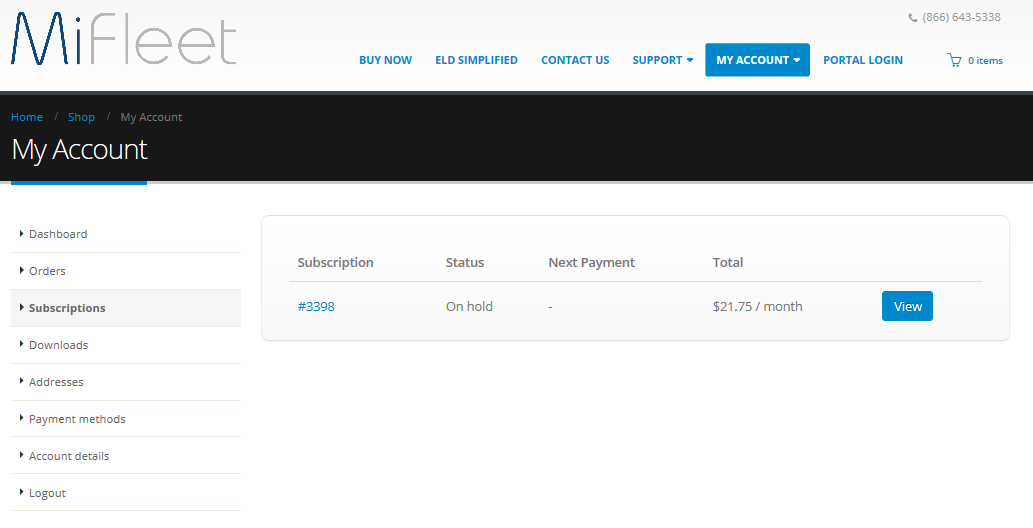Click the Home breadcrumb link
The height and width of the screenshot is (528, 1033).
(x=27, y=117)
